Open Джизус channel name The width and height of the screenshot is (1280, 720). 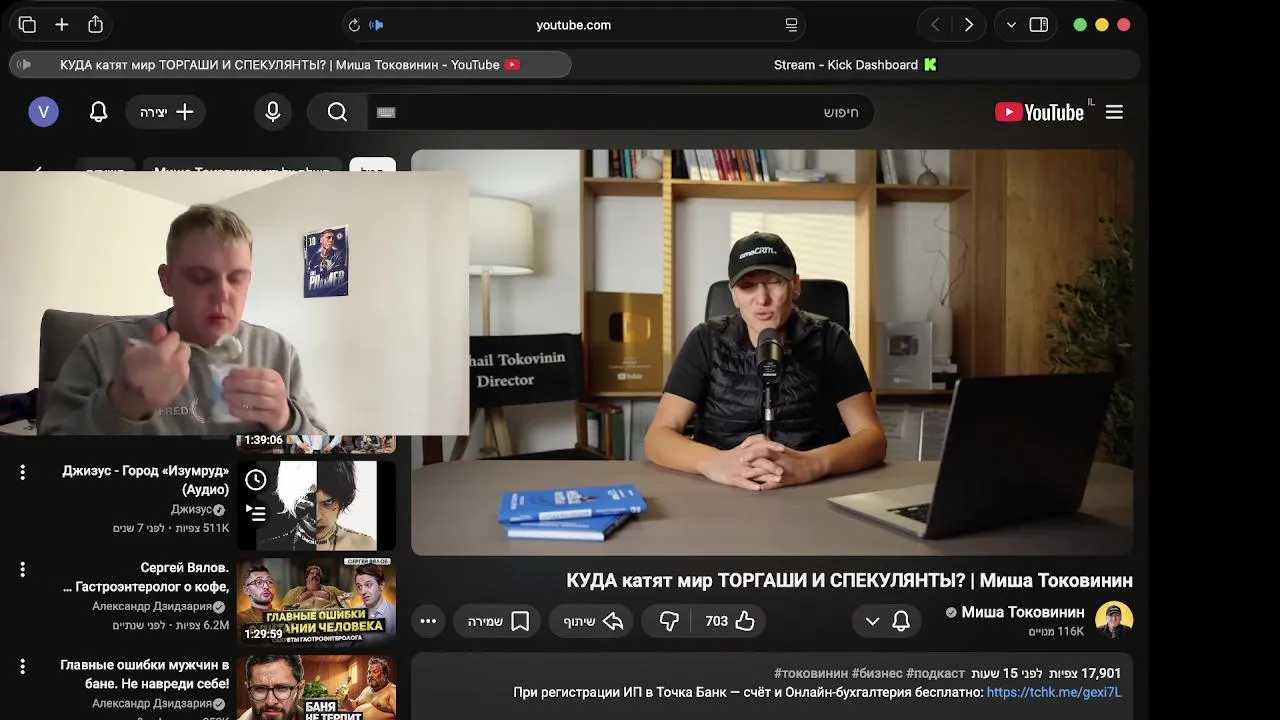(x=190, y=509)
